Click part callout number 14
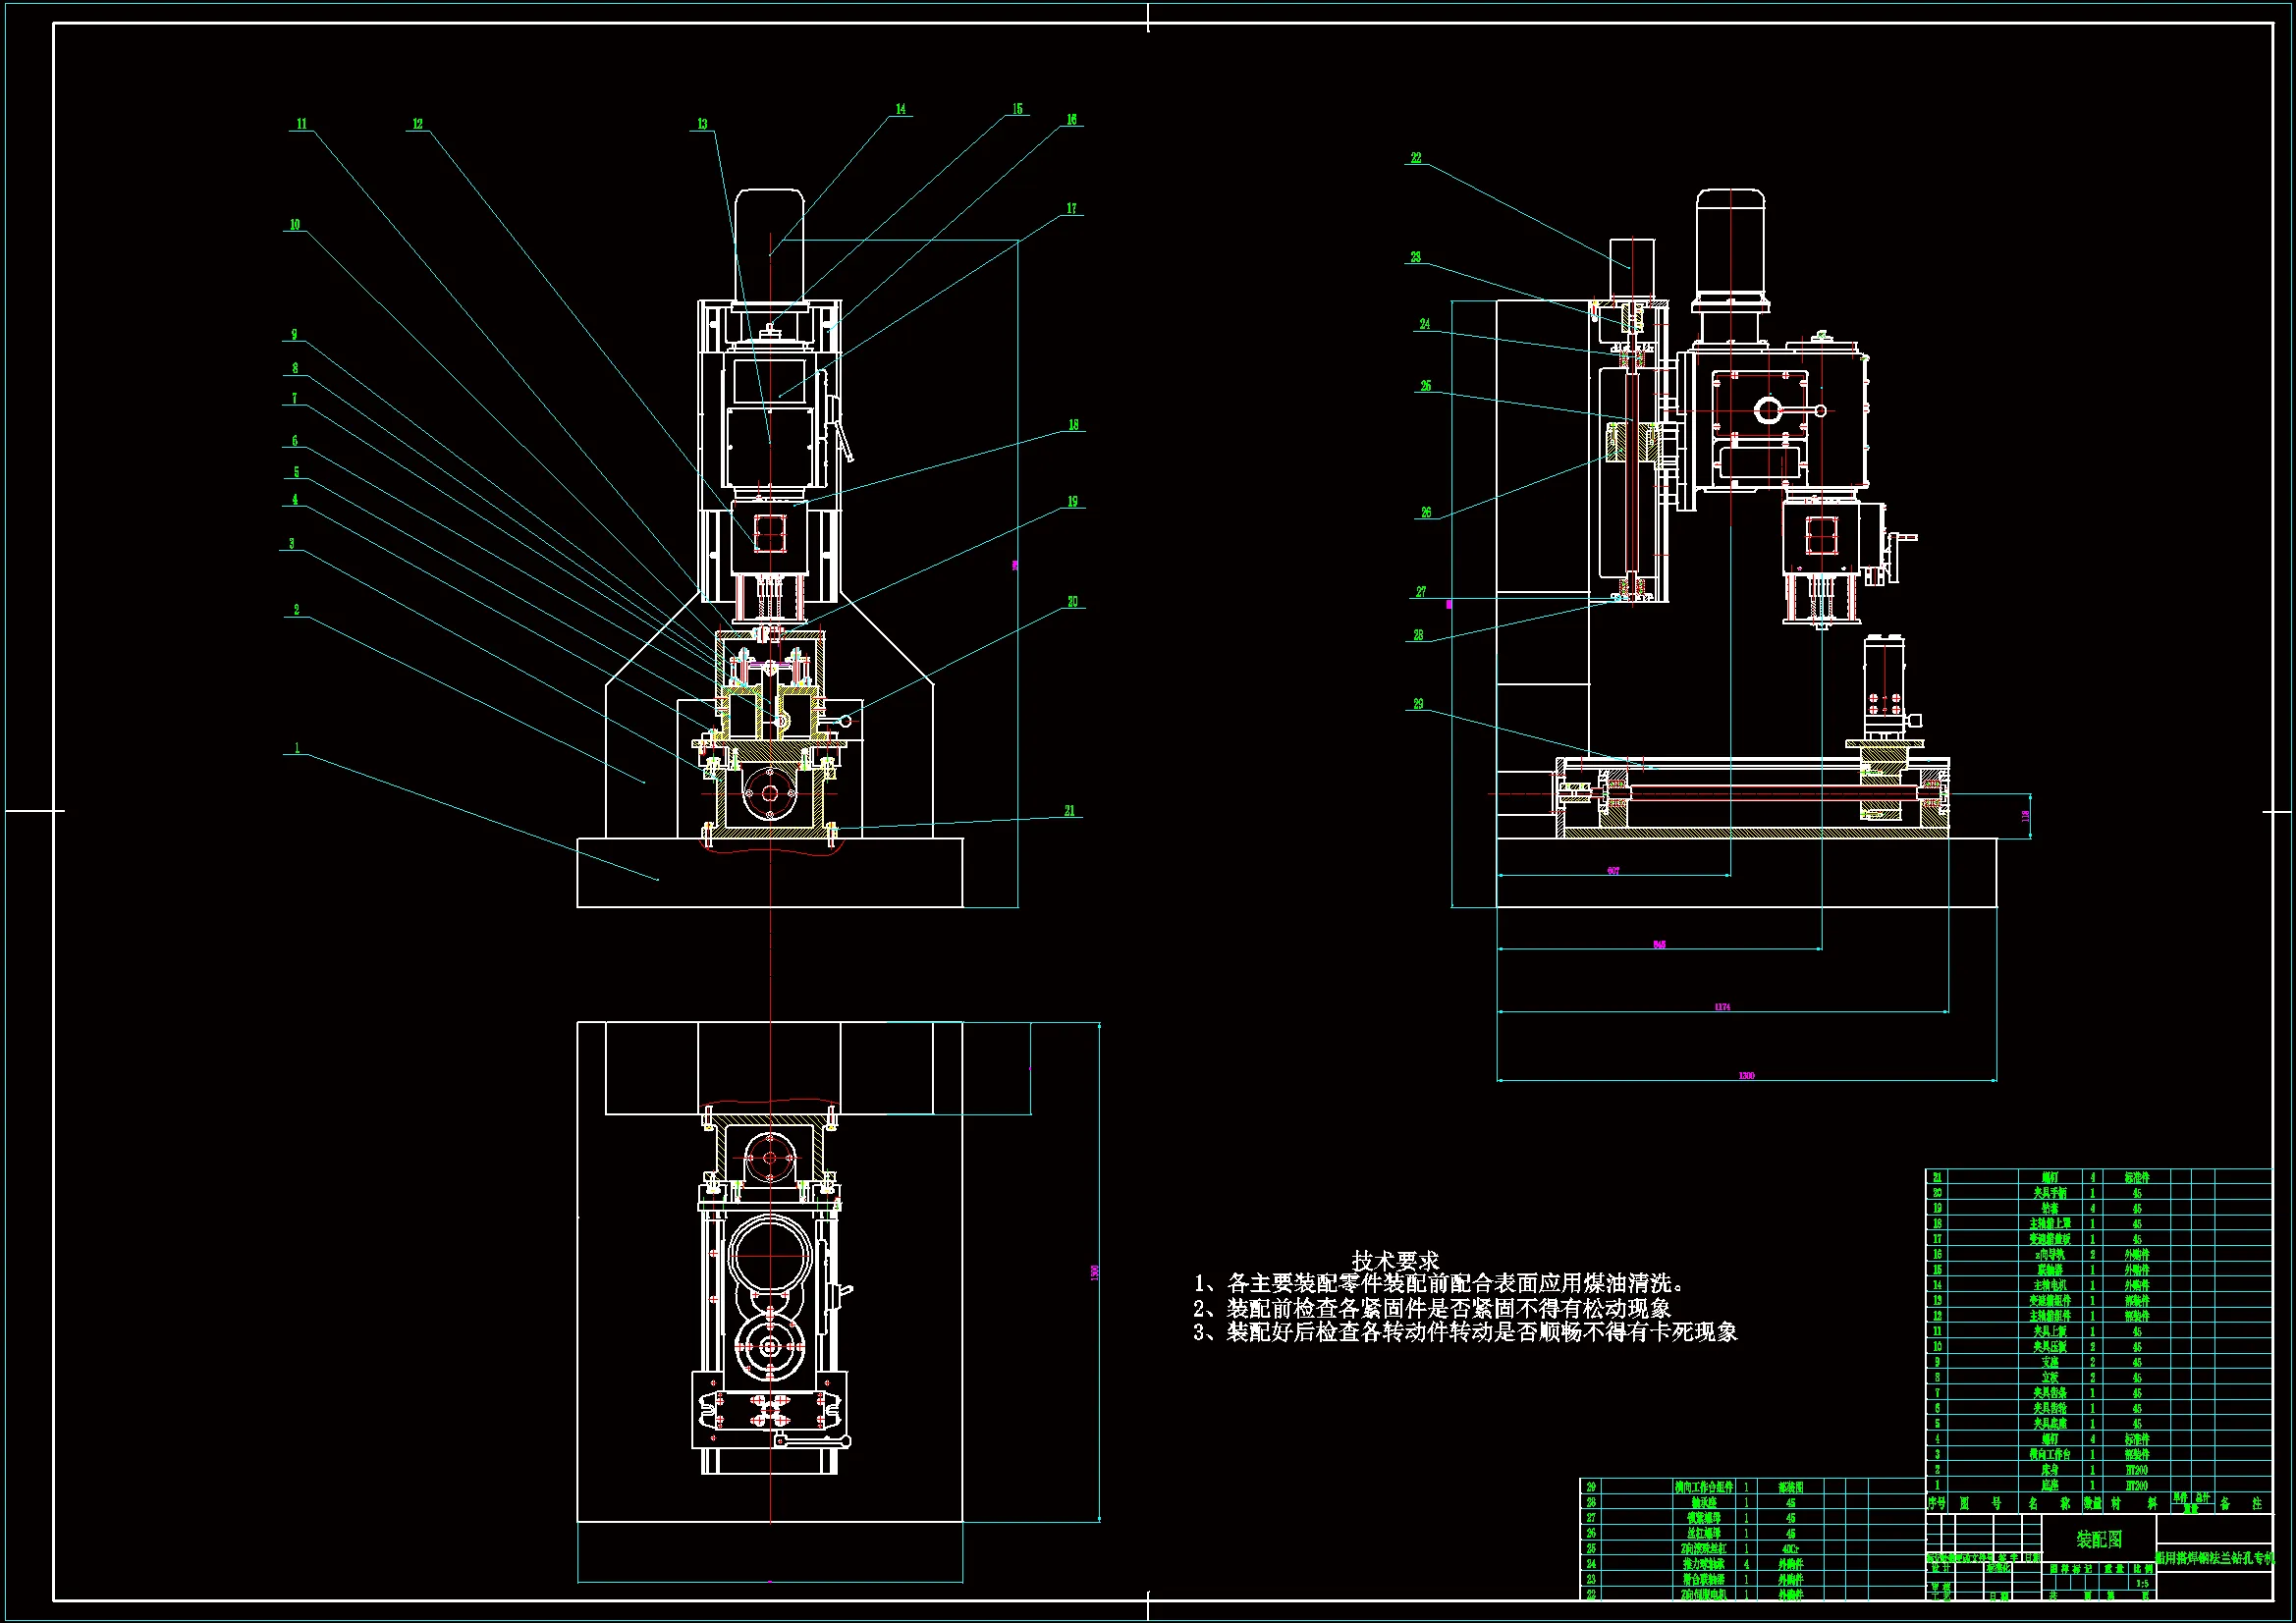This screenshot has height=1623, width=2296. coord(900,109)
